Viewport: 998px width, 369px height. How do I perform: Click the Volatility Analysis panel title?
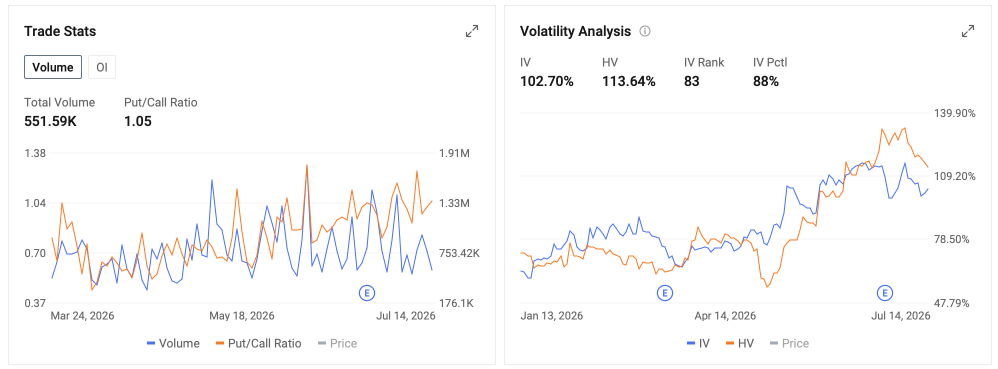pos(575,31)
